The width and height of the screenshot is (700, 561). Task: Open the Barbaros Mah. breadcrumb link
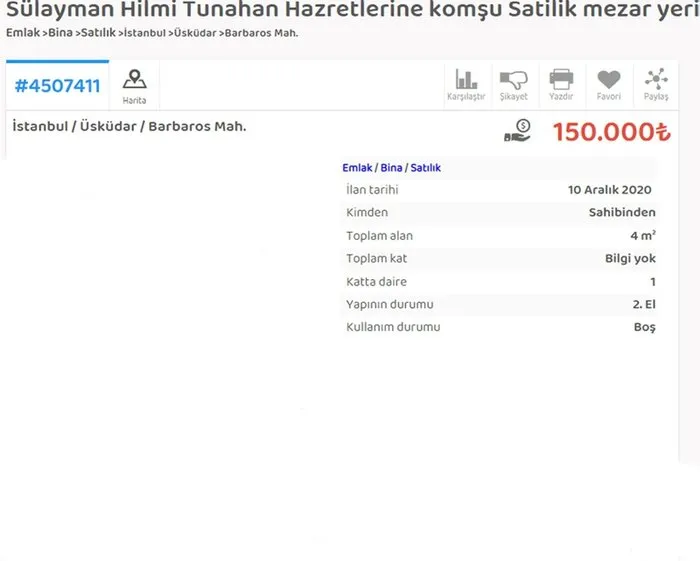(261, 33)
